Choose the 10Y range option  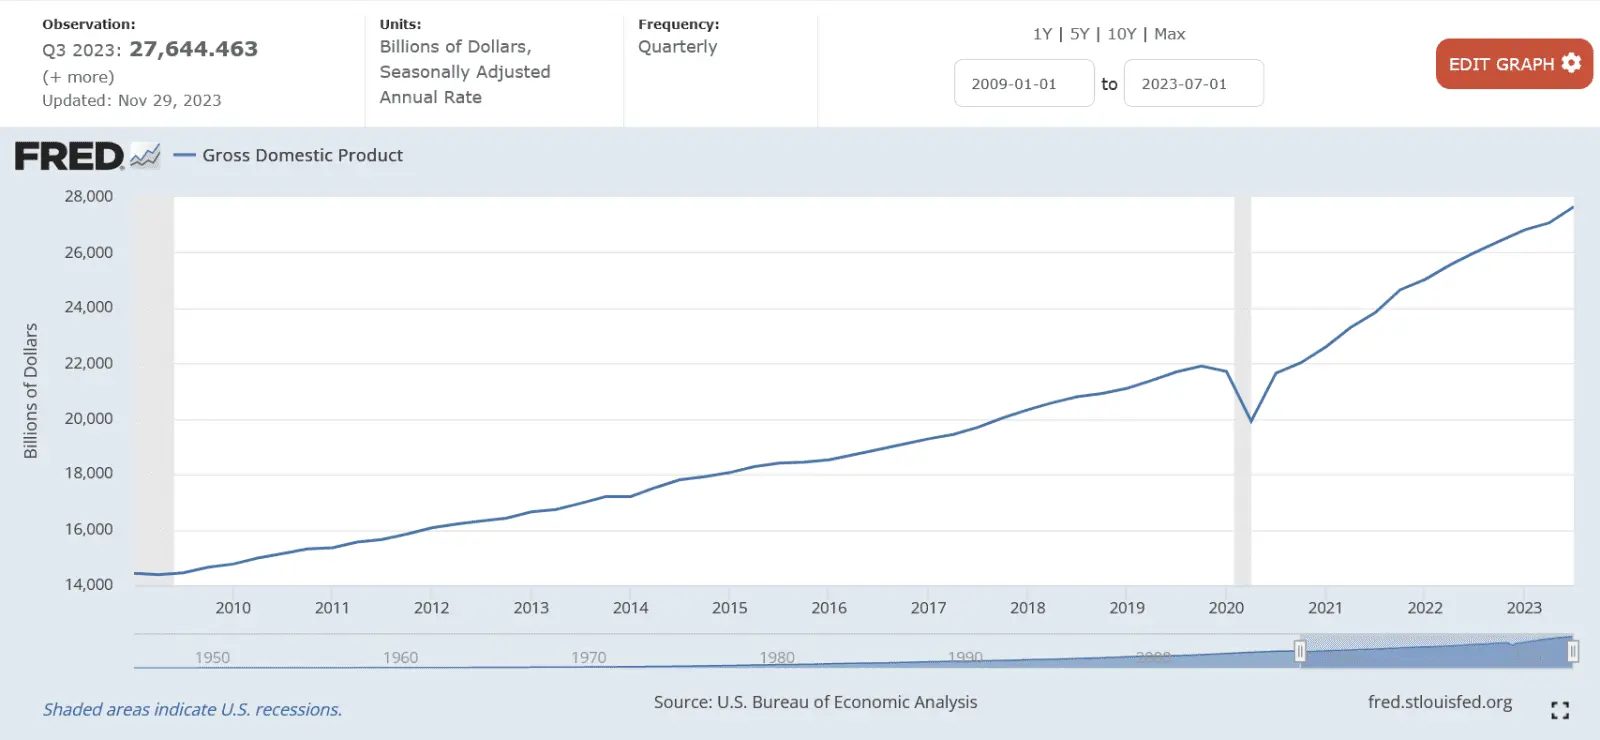[x=1121, y=34]
